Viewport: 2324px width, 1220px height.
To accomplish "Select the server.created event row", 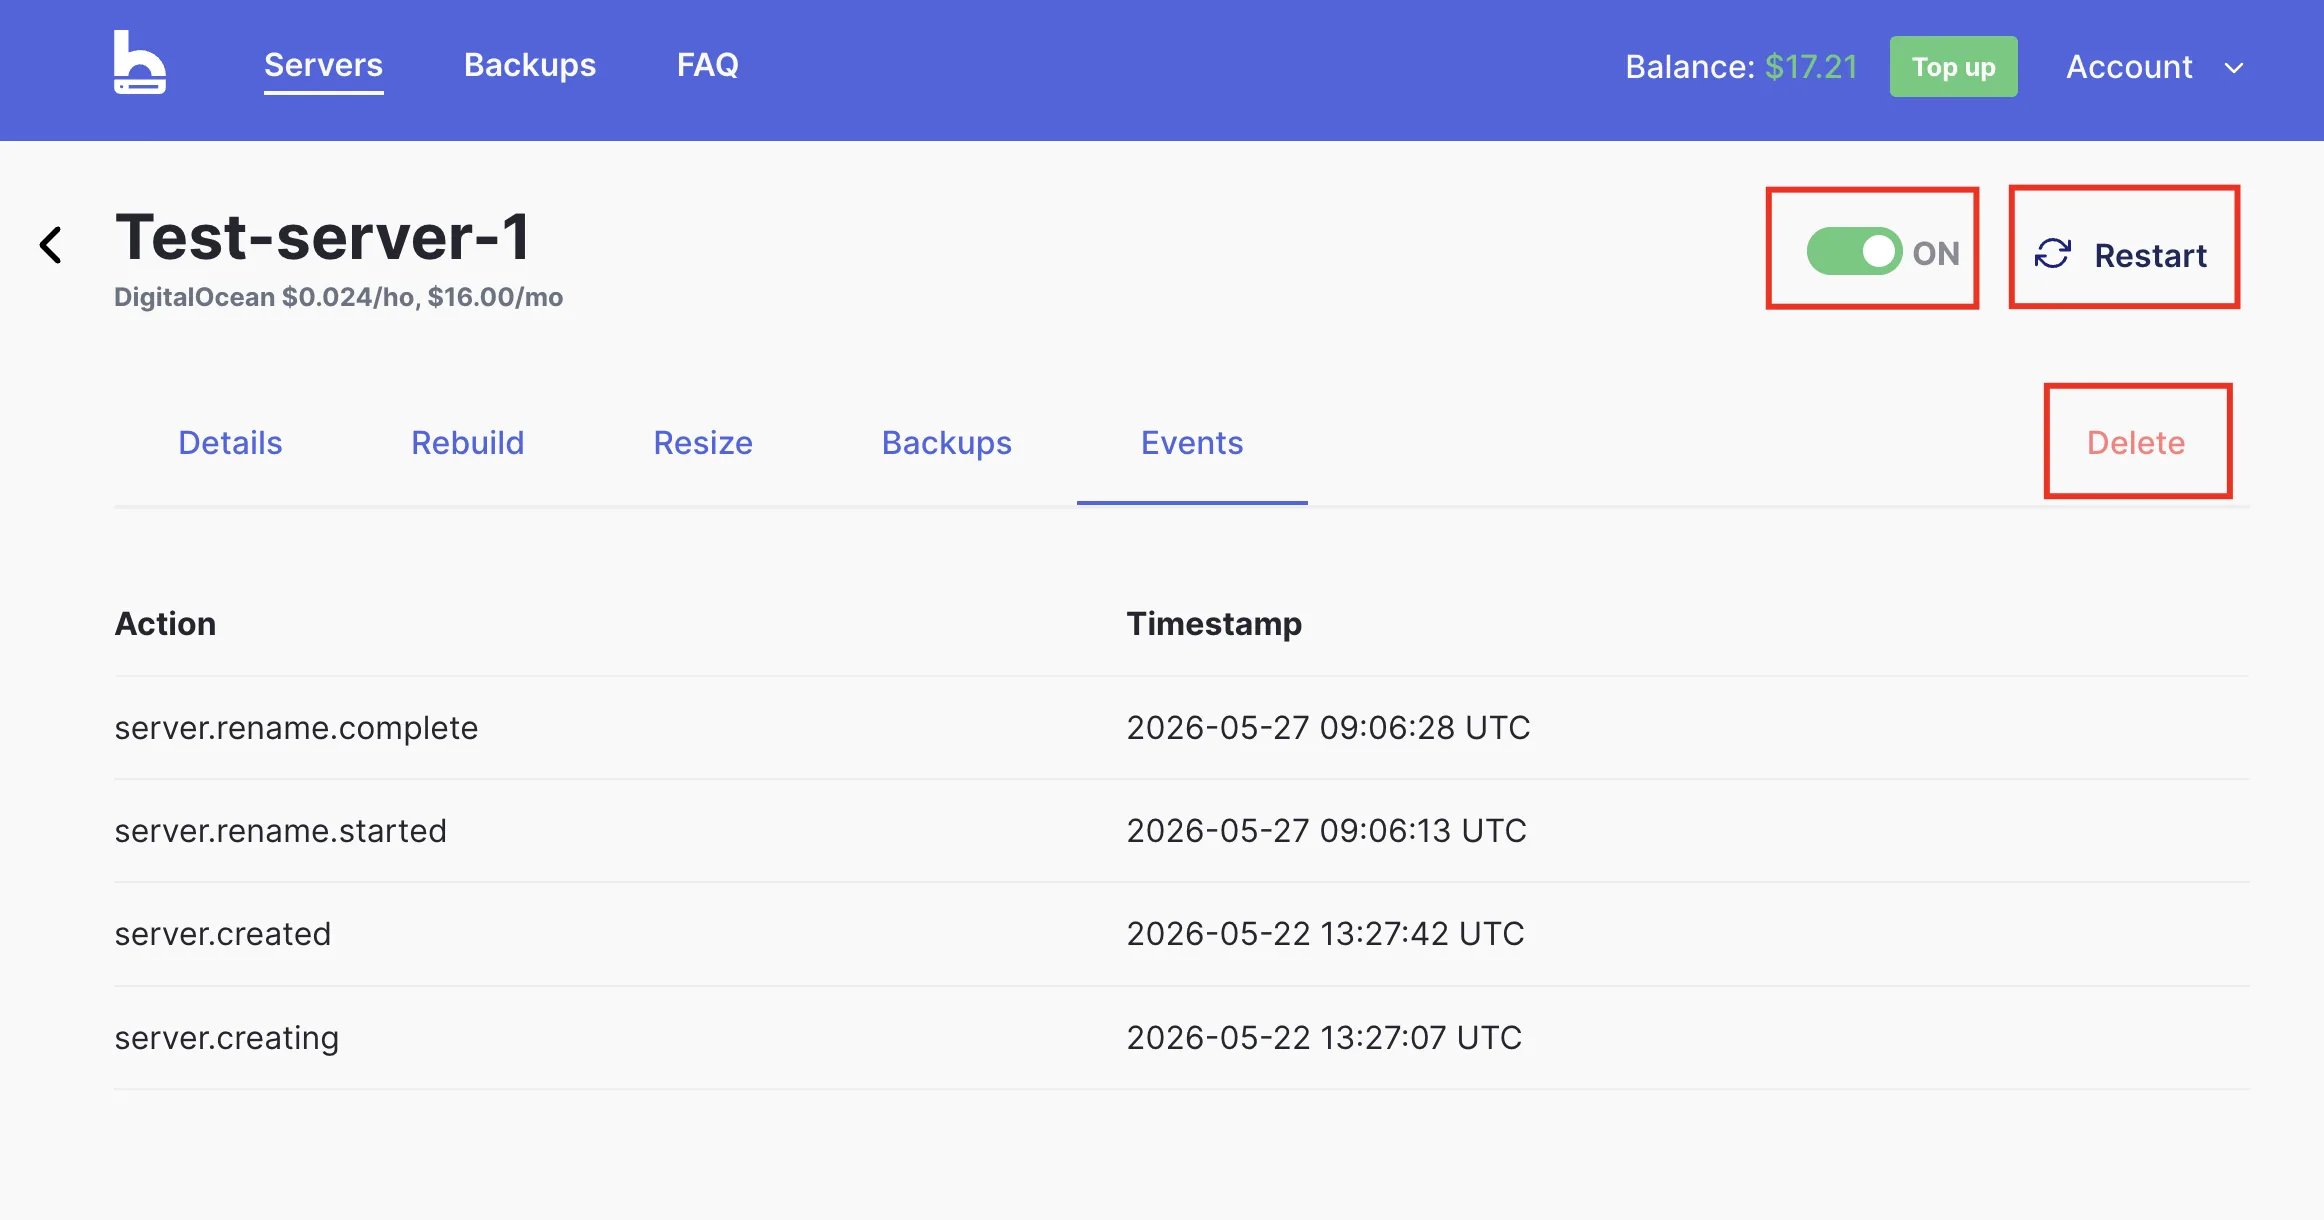I will pyautogui.click(x=1182, y=934).
